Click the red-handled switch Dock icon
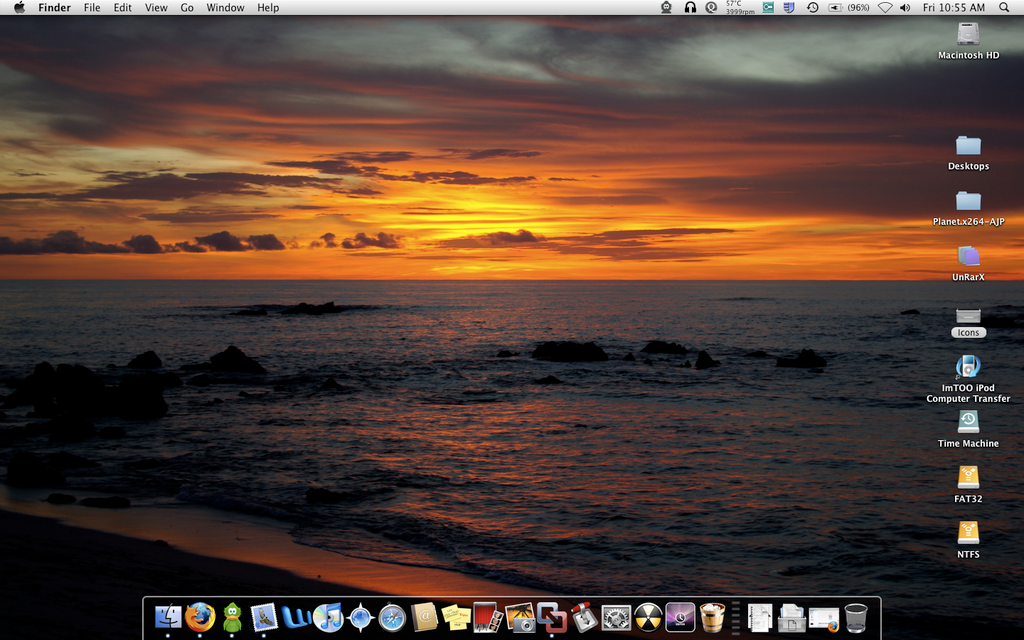This screenshot has width=1024, height=640. 584,617
